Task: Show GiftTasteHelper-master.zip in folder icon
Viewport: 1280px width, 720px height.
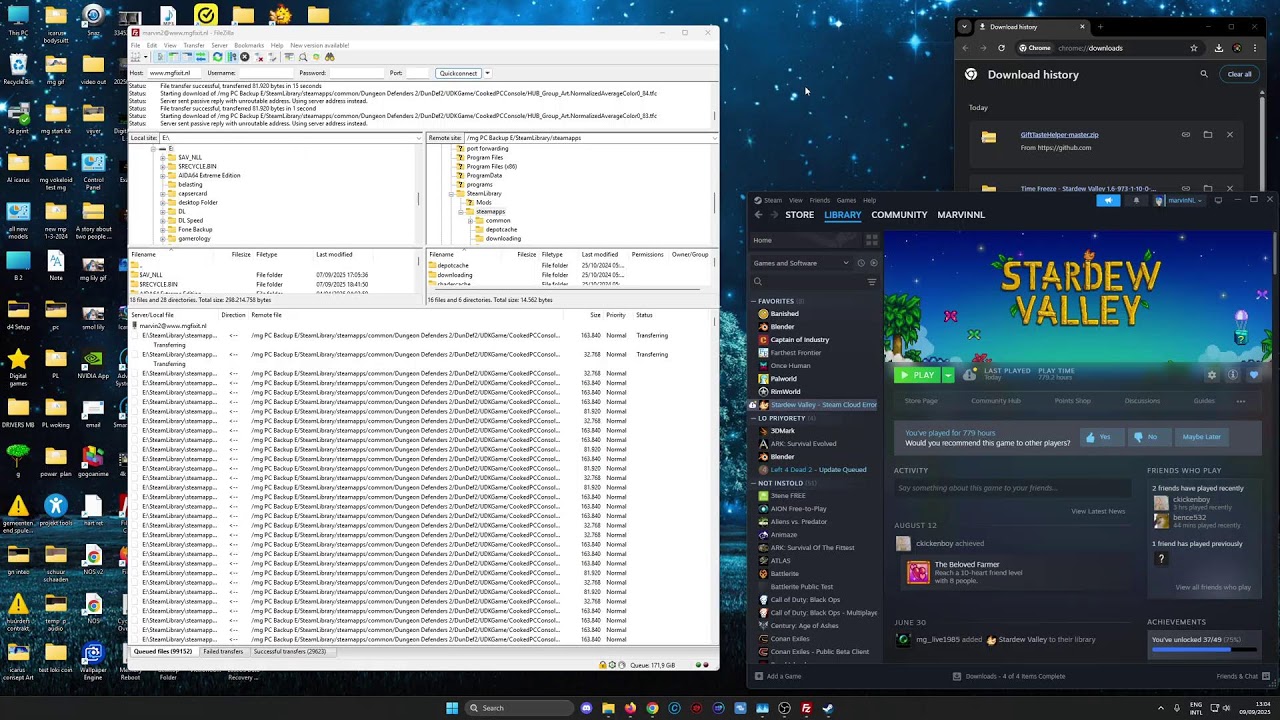Action: click(x=1208, y=134)
